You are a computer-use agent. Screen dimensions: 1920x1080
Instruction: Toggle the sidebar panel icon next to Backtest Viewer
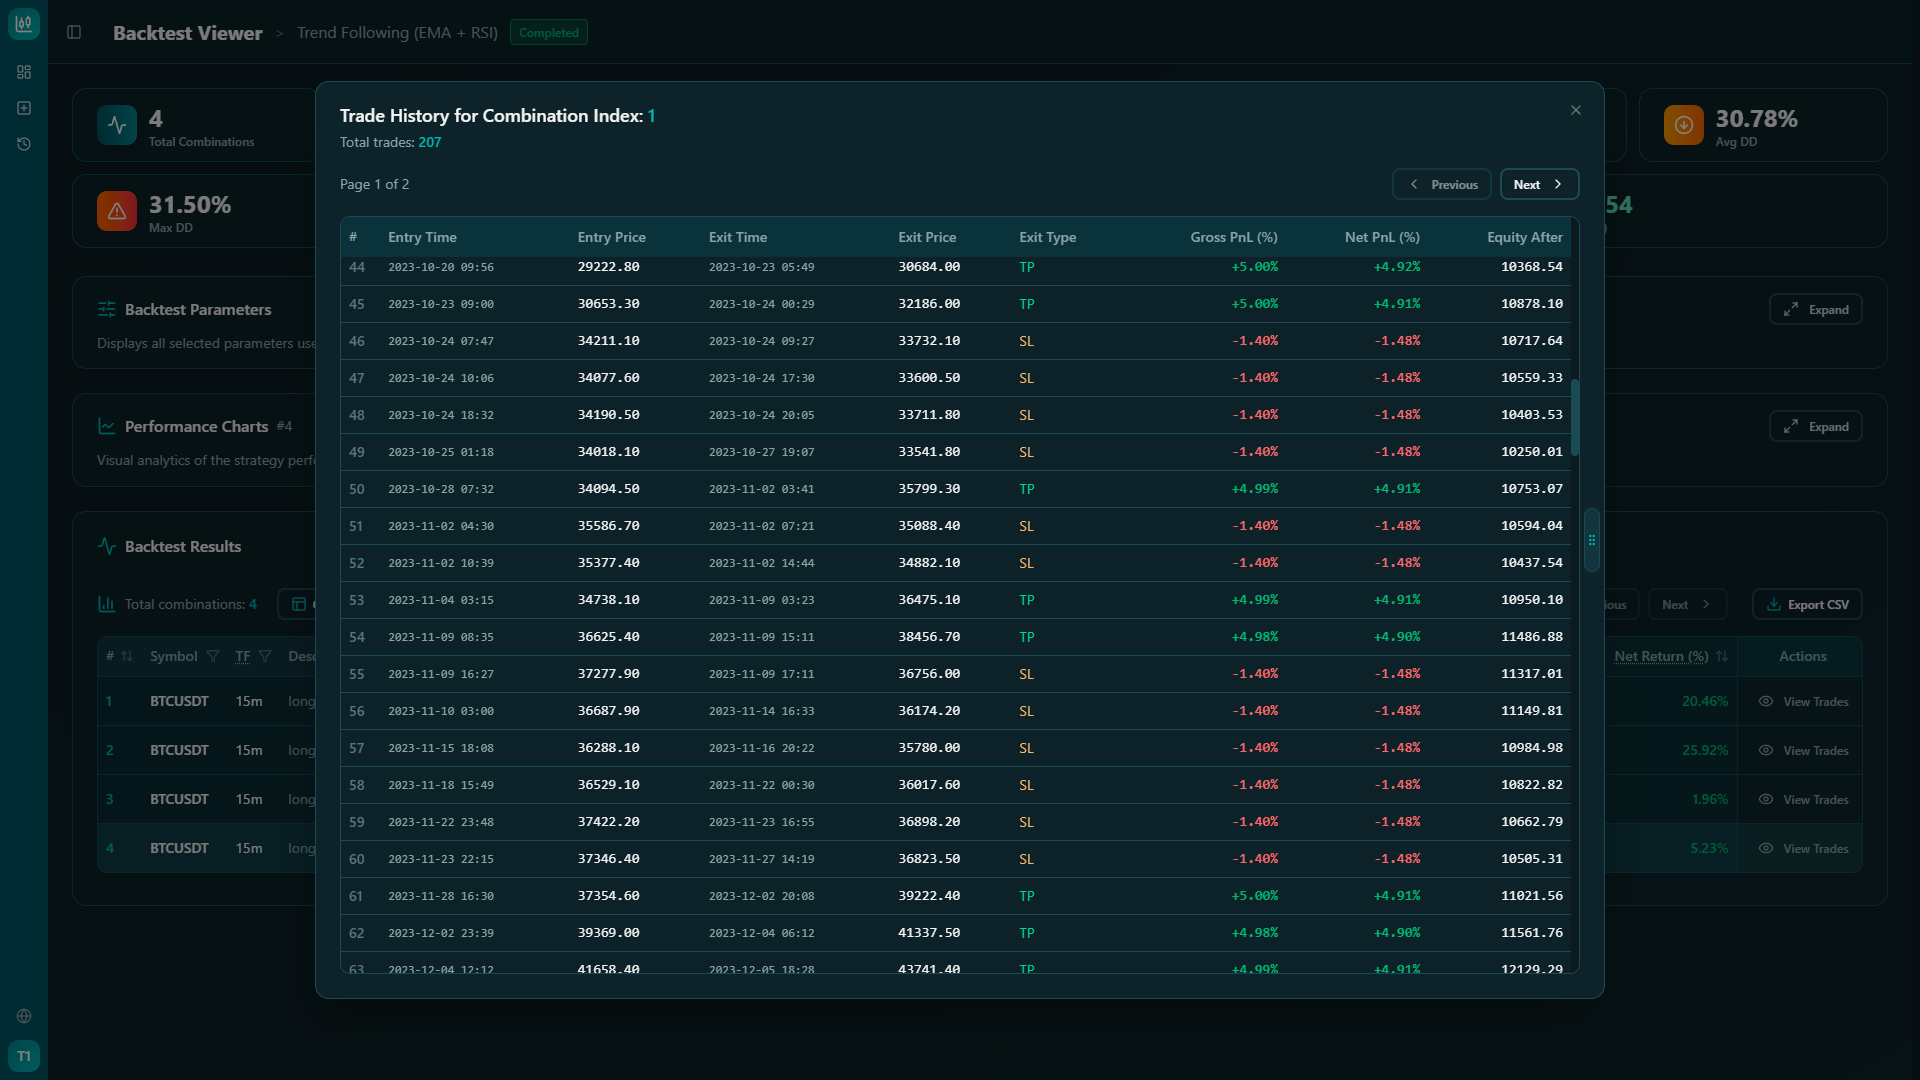click(74, 32)
